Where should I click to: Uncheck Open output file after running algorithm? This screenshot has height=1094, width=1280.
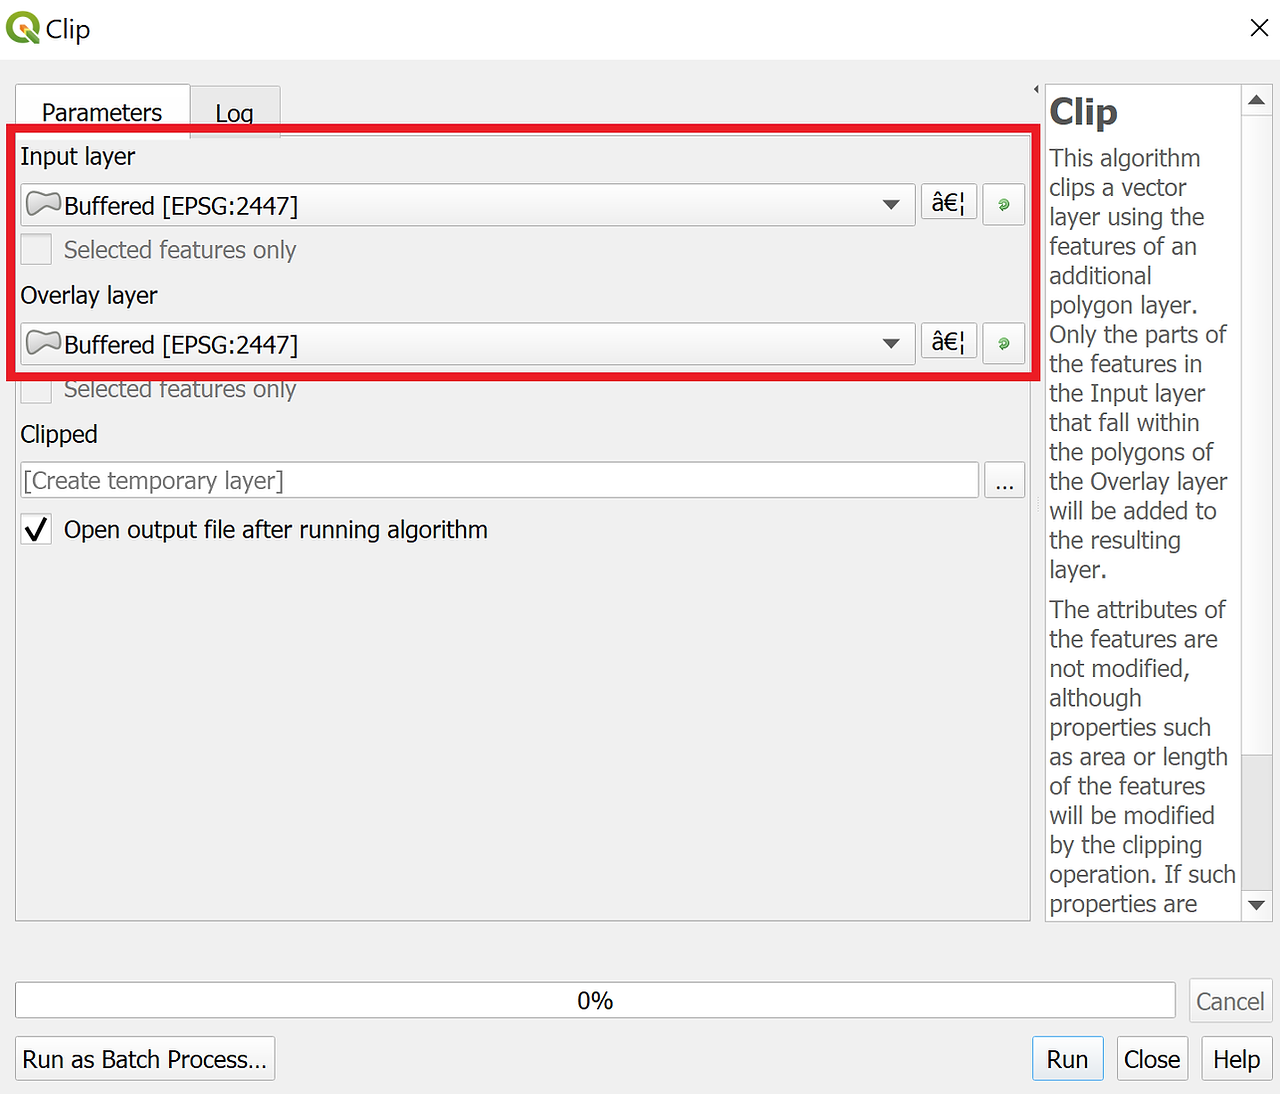coord(36,529)
